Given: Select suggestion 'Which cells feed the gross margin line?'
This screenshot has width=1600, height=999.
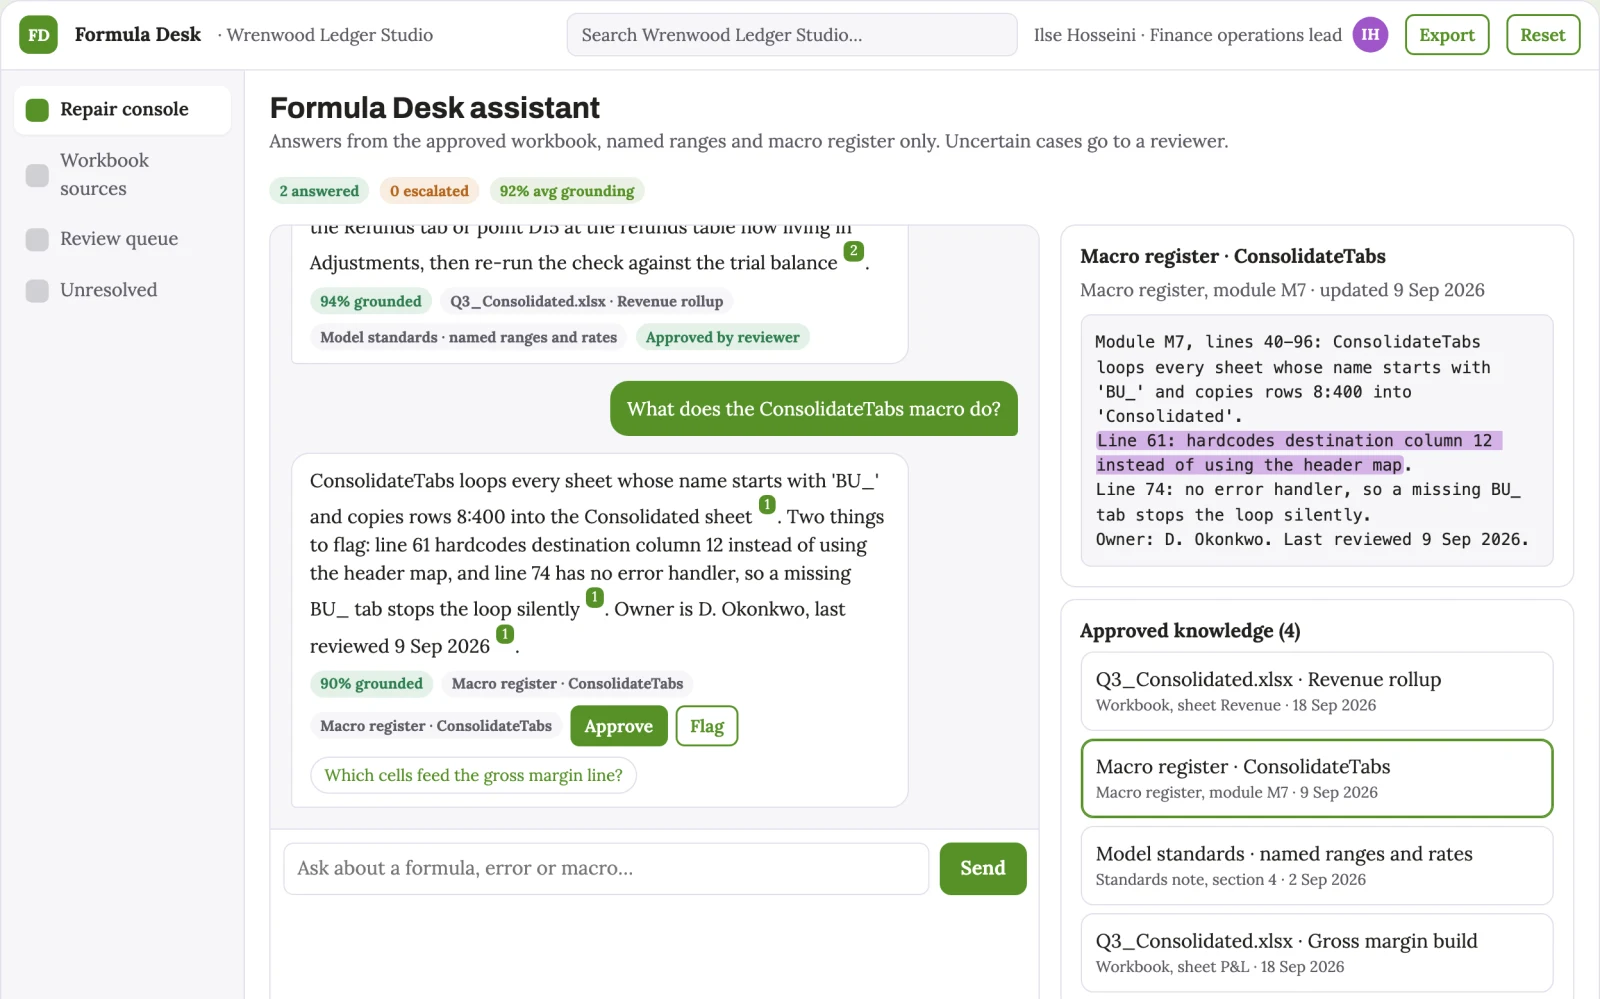Looking at the screenshot, I should click(x=473, y=776).
